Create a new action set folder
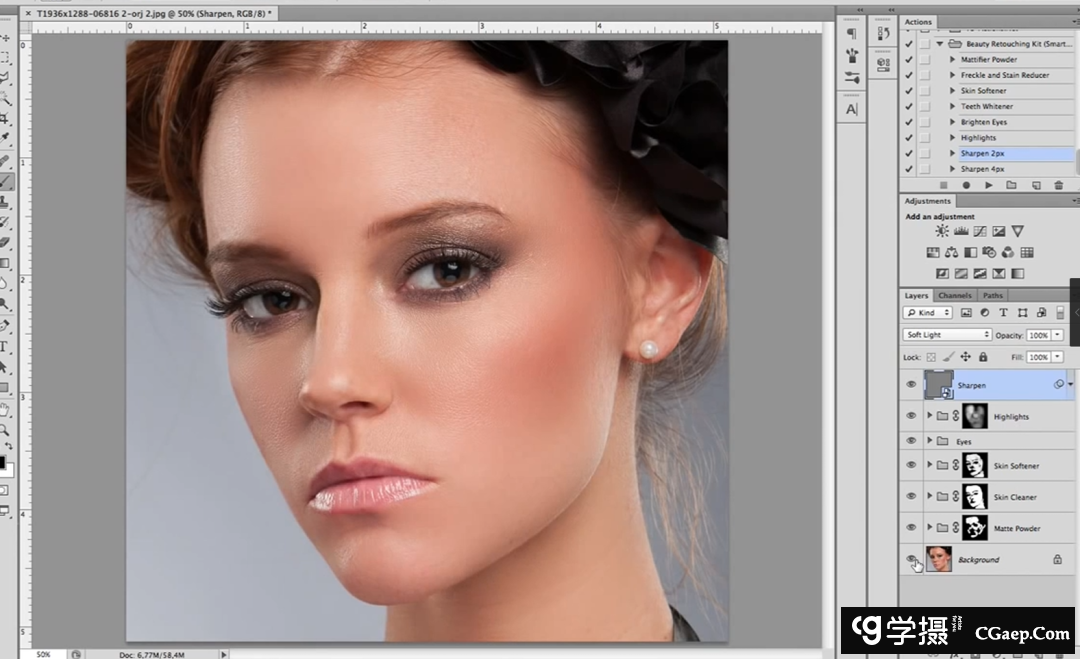This screenshot has width=1080, height=659. 1011,185
